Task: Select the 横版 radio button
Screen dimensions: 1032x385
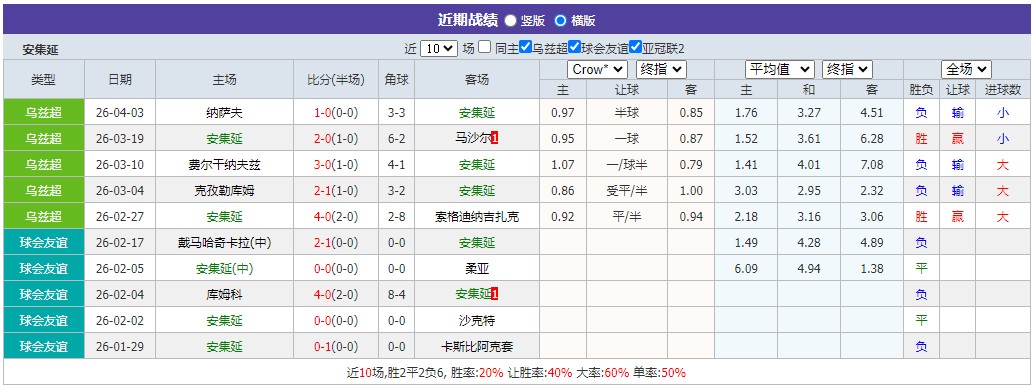Action: point(560,20)
